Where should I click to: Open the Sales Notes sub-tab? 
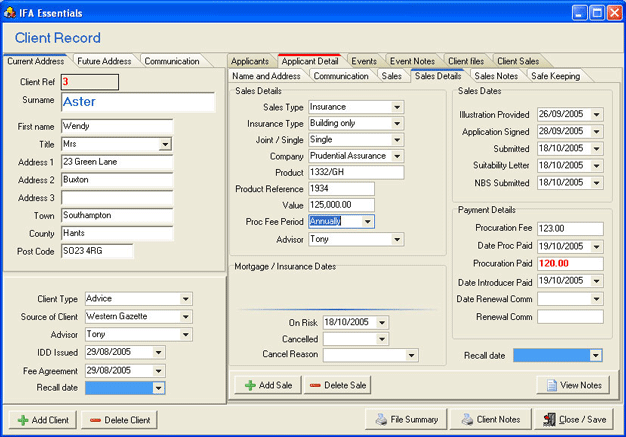pos(496,76)
